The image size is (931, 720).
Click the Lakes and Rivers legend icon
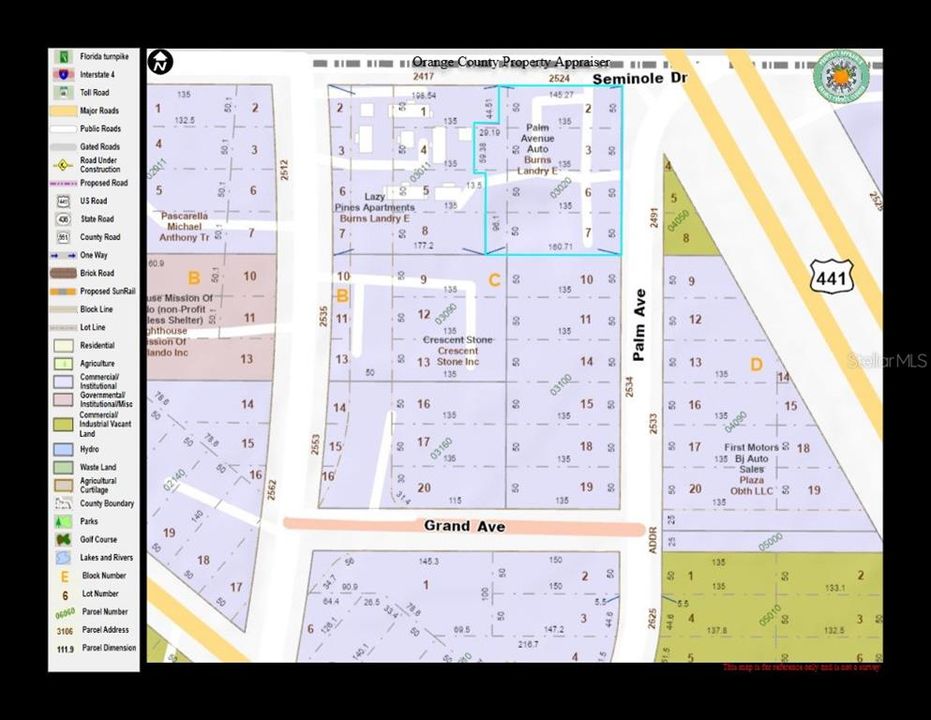pyautogui.click(x=64, y=558)
